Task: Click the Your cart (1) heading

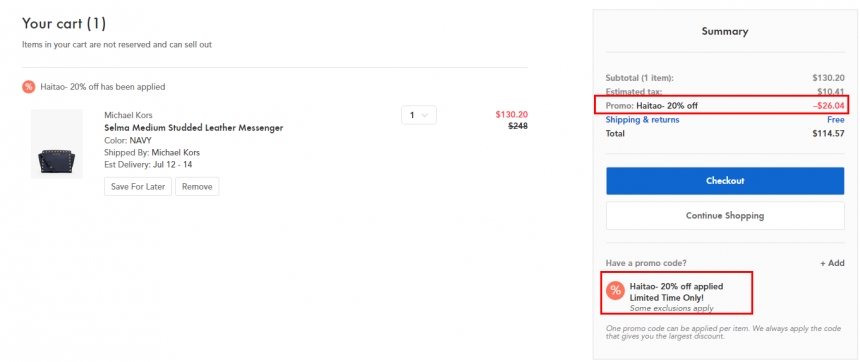Action: (64, 24)
